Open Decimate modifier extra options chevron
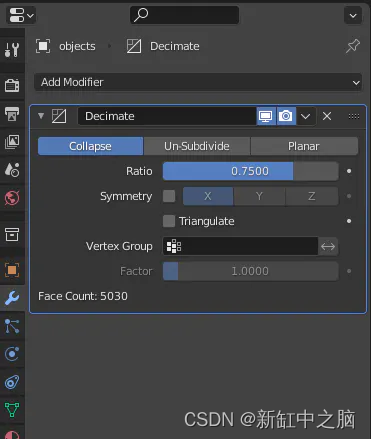This screenshot has height=439, width=371. click(x=305, y=116)
